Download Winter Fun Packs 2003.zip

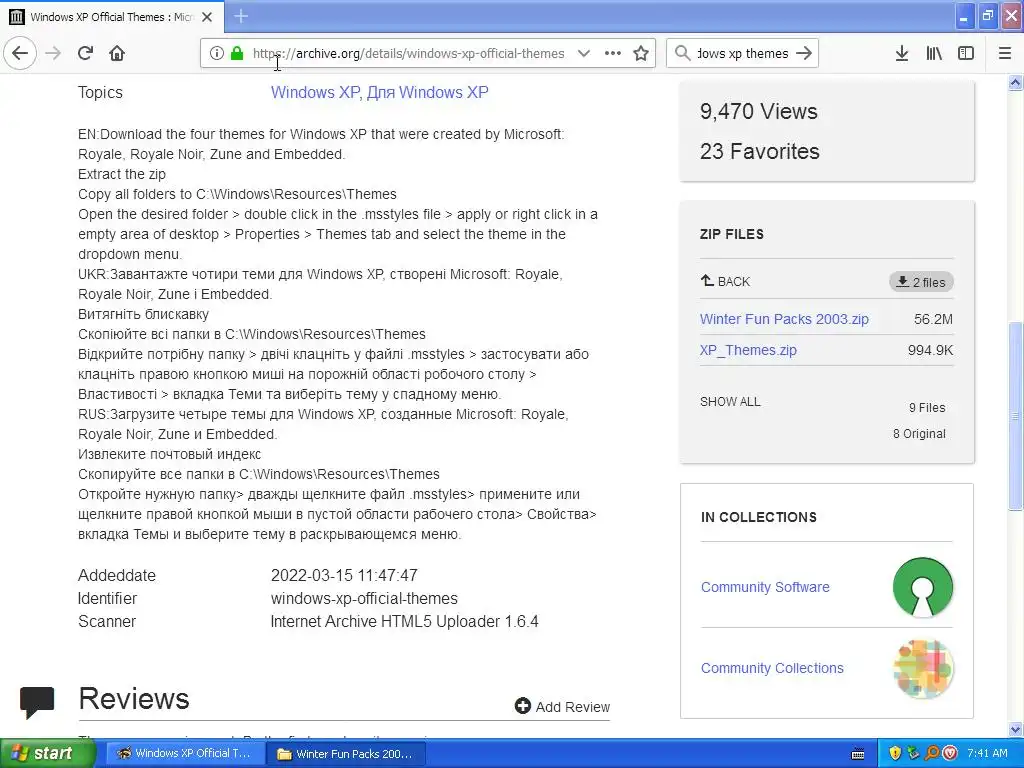(x=784, y=319)
